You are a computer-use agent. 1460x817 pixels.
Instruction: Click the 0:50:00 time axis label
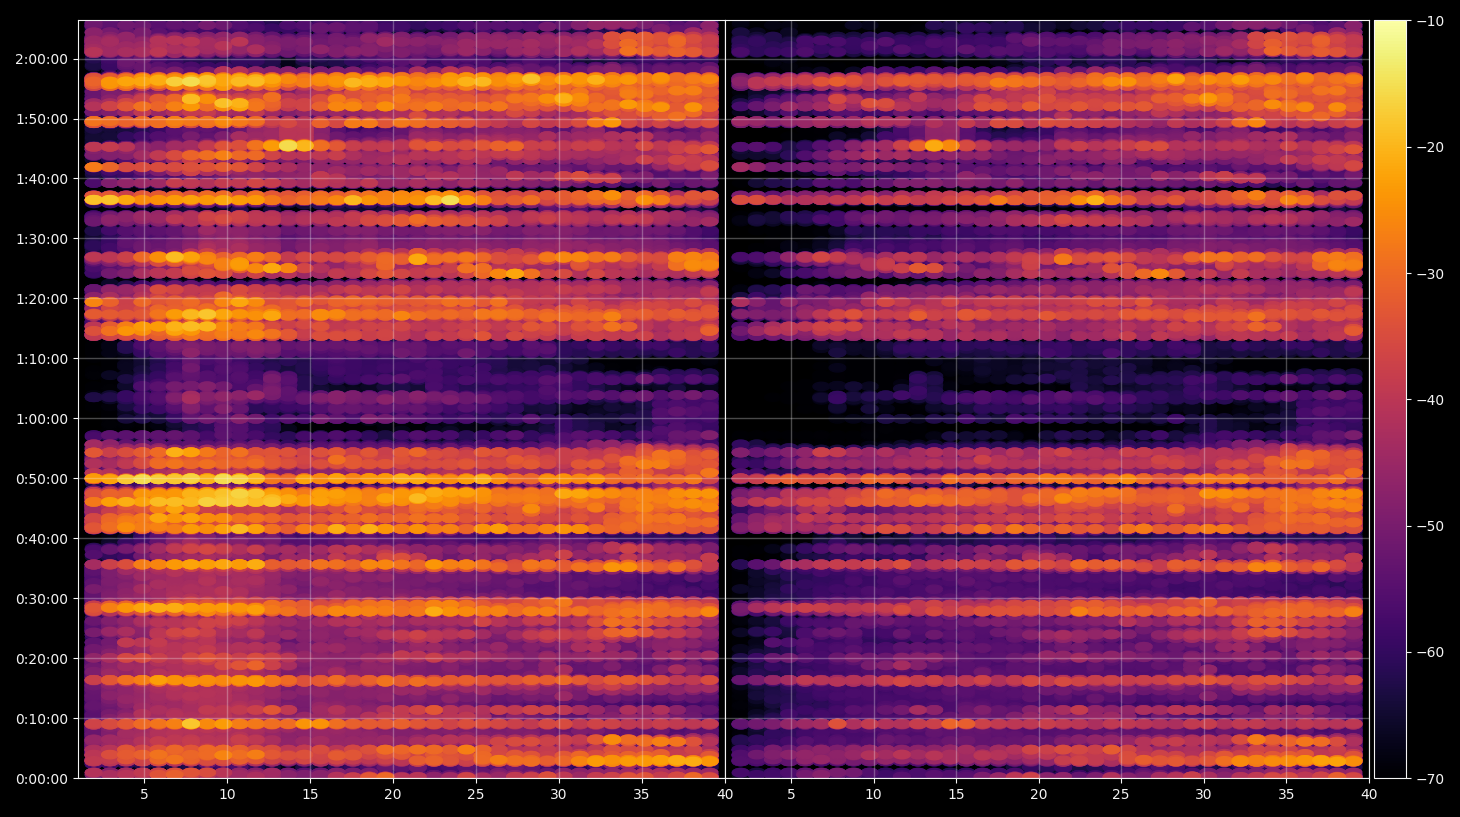coord(41,479)
